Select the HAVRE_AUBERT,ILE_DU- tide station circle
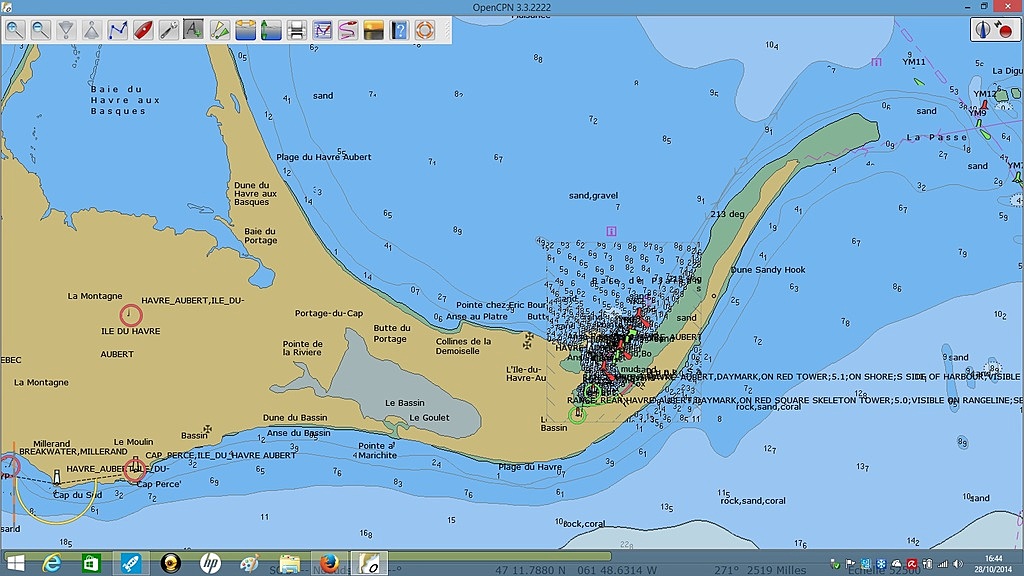Screen dimensions: 1024x576 coord(131,315)
